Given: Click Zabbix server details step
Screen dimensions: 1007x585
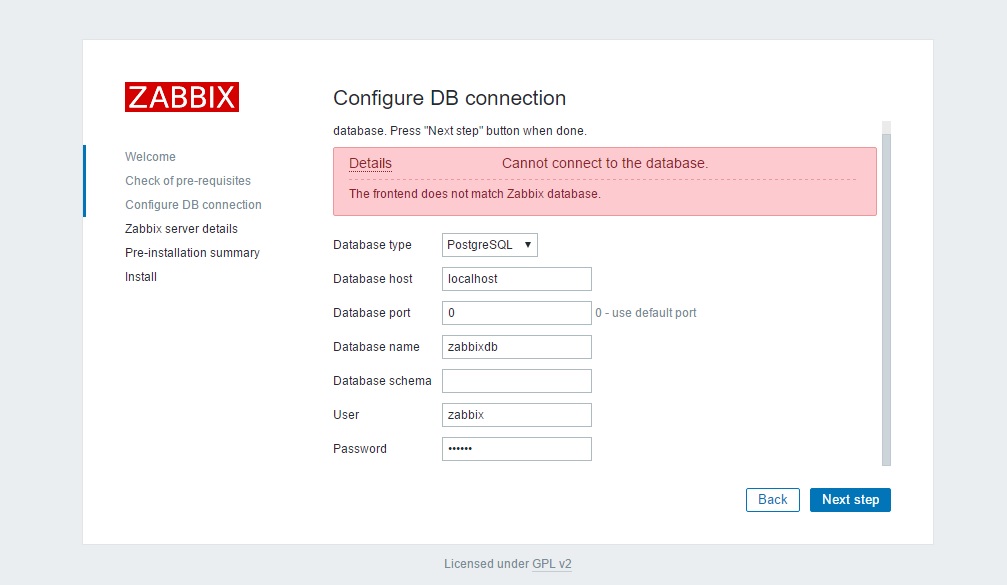Looking at the screenshot, I should click(x=181, y=229).
